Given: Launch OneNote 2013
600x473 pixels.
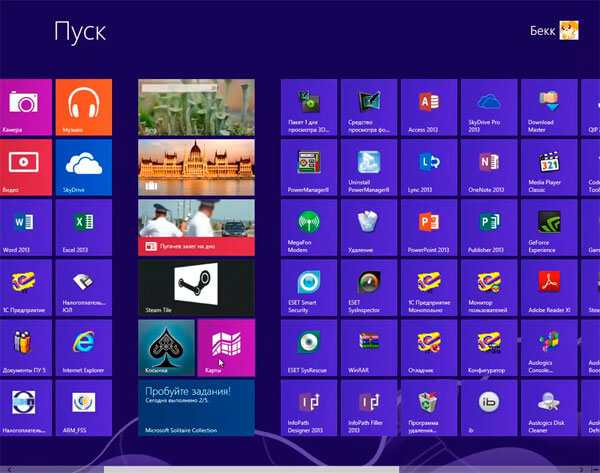Looking at the screenshot, I should (489, 167).
